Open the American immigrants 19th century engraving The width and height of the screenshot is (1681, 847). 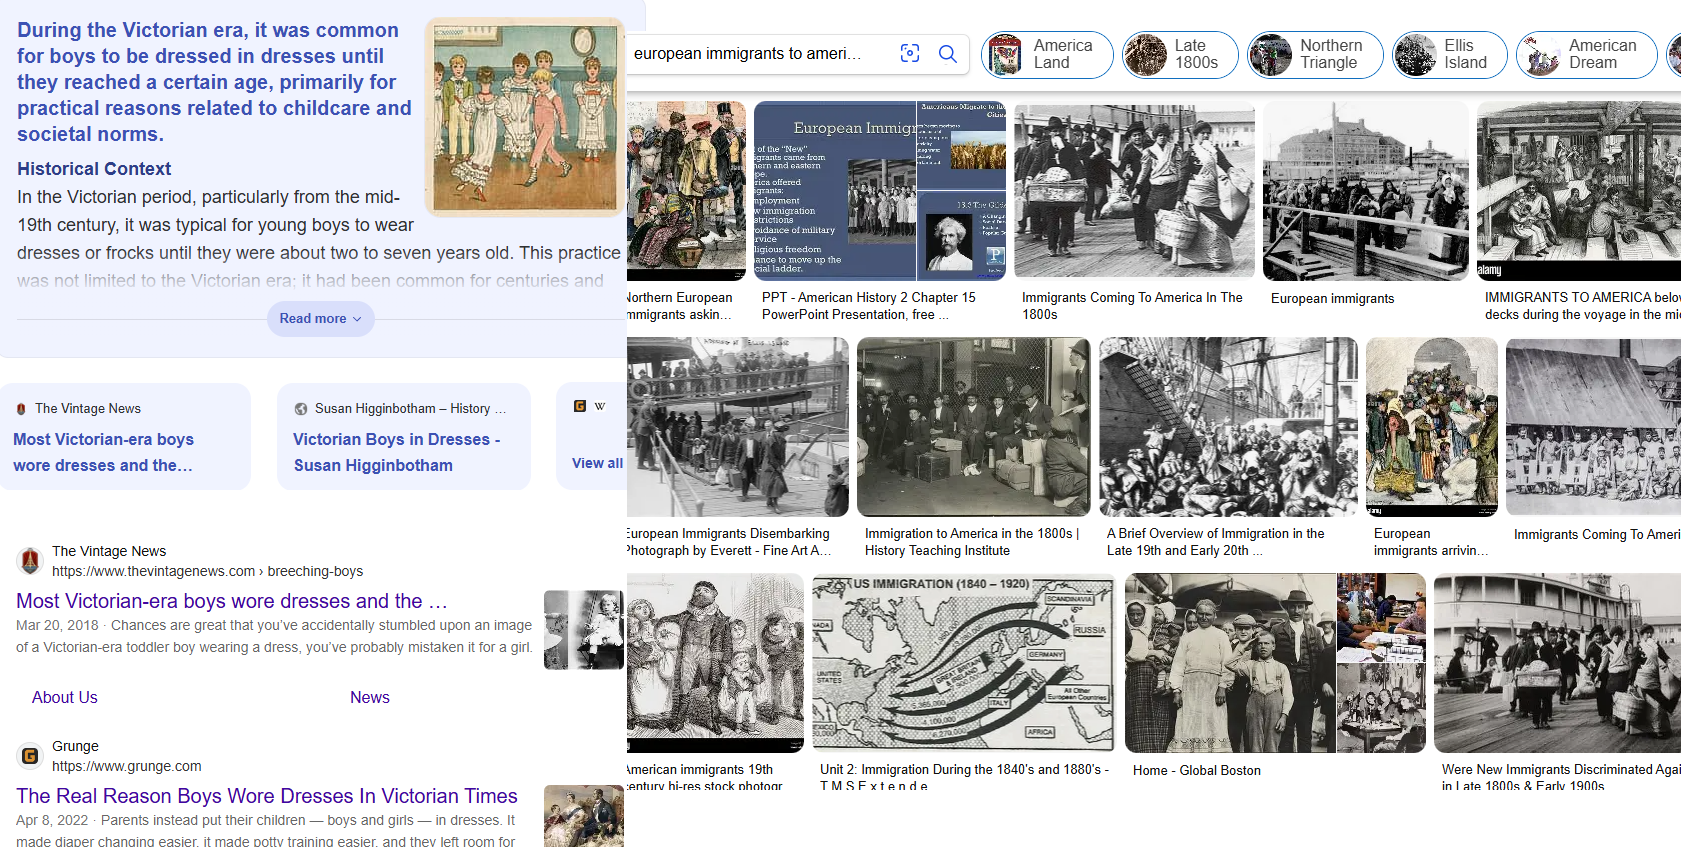[x=715, y=663]
